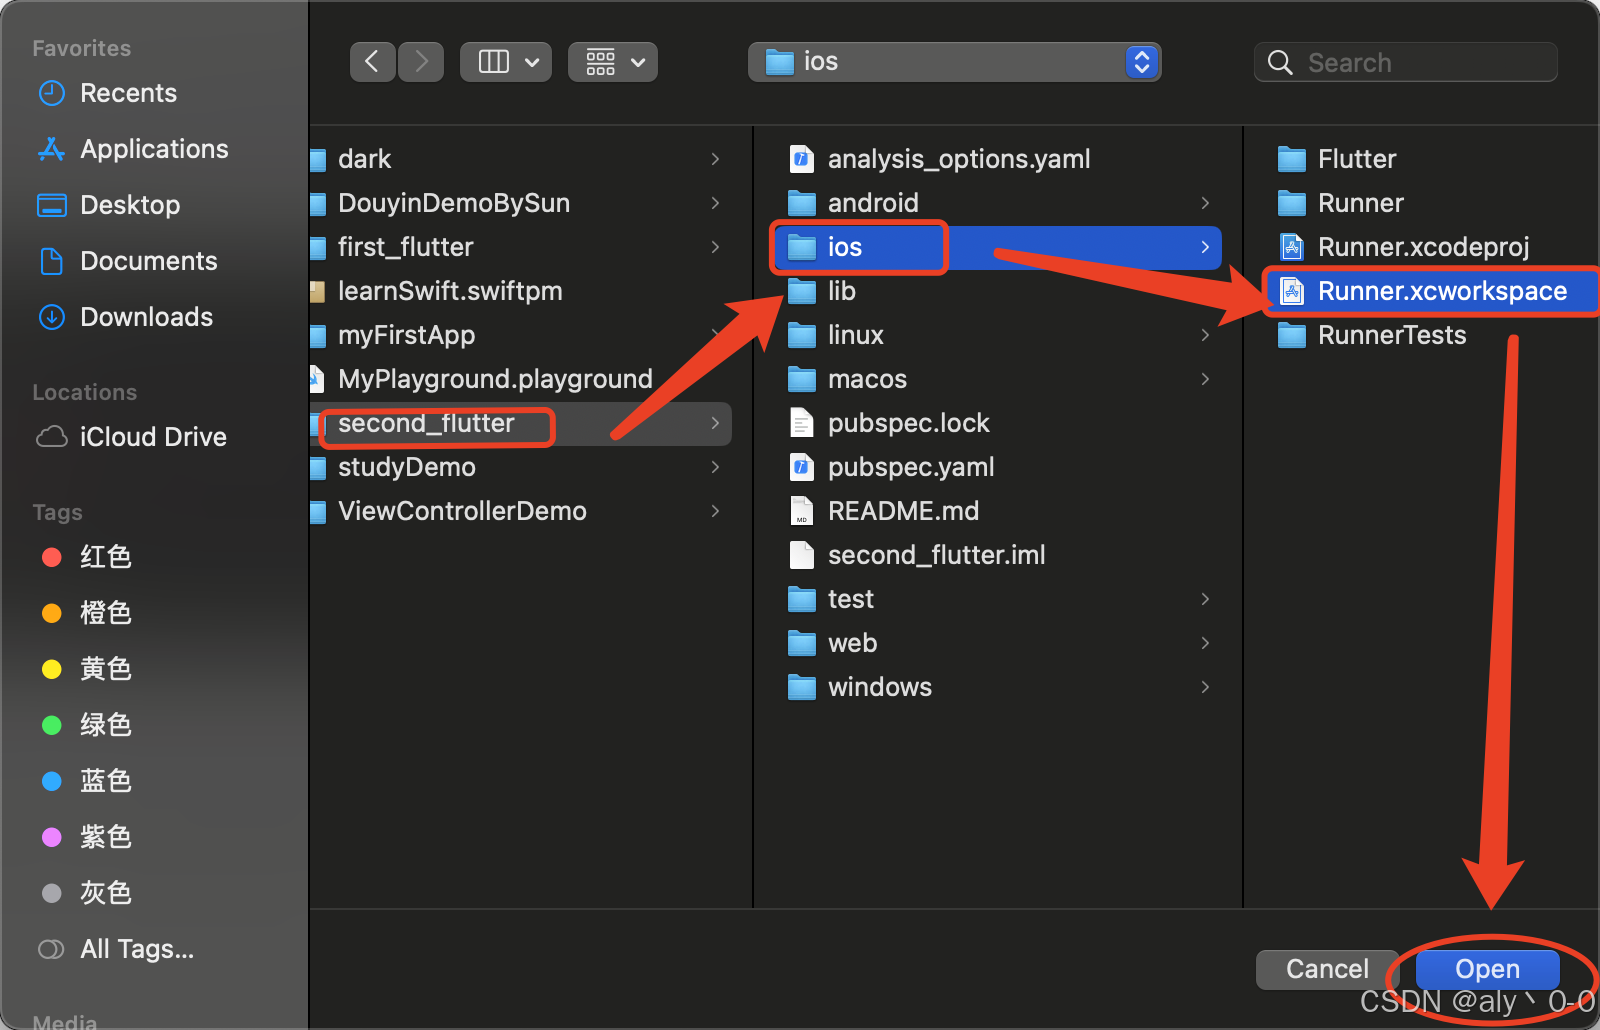
Task: Expand the first_flutter folder chevron
Action: pyautogui.click(x=715, y=247)
